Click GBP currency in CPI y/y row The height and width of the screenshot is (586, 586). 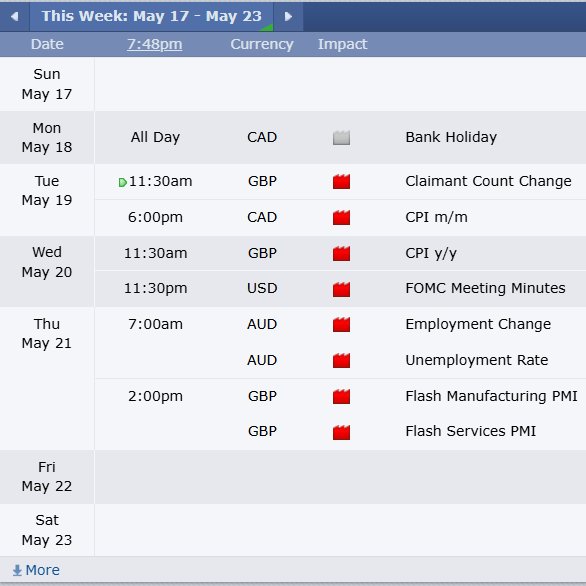[x=262, y=253]
